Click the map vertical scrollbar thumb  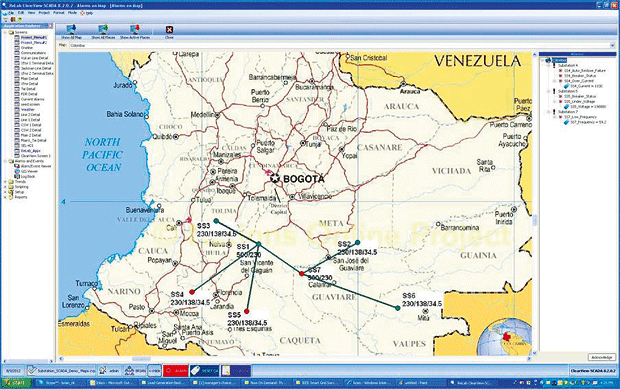tap(535, 220)
